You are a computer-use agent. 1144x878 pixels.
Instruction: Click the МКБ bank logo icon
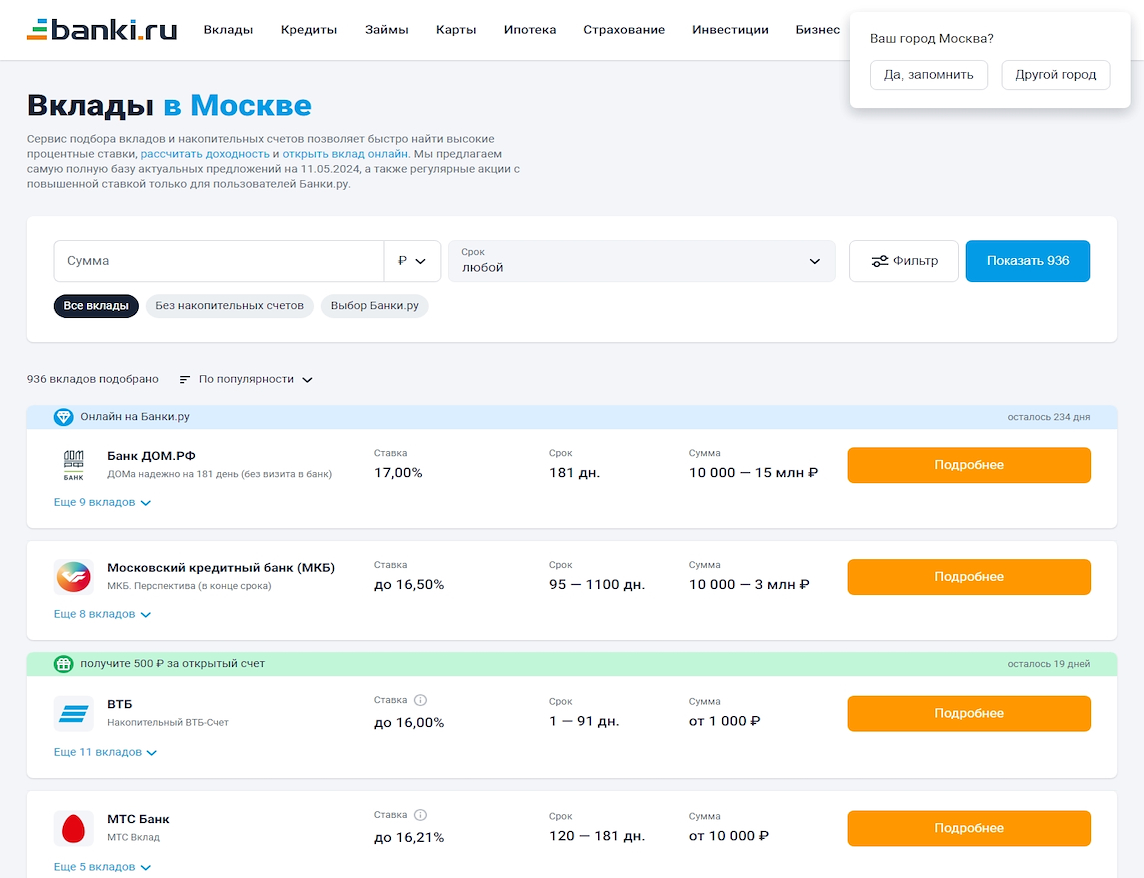[x=74, y=577]
